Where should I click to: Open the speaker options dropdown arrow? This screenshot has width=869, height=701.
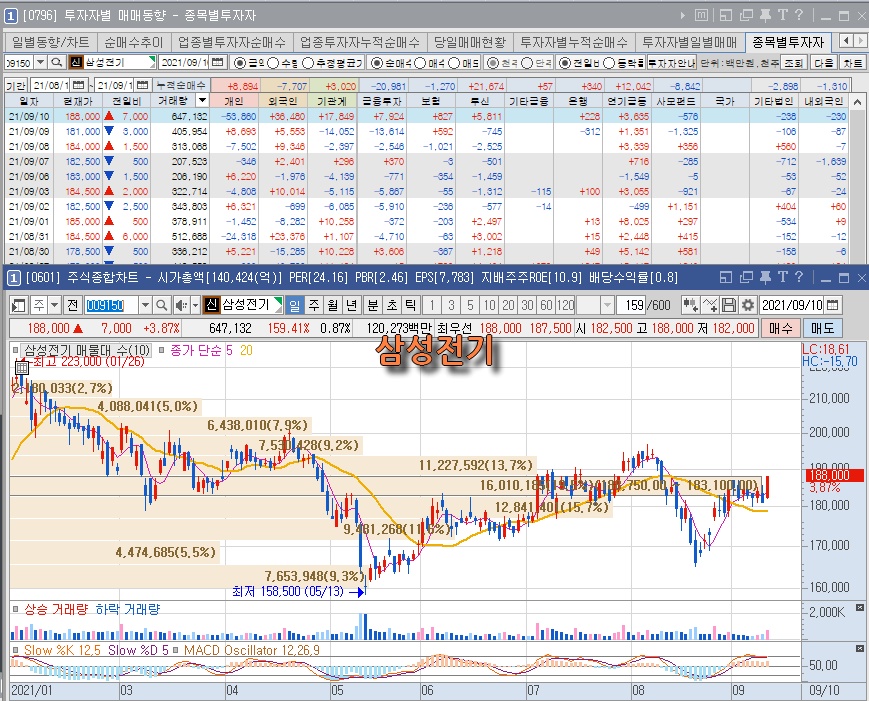click(x=195, y=305)
